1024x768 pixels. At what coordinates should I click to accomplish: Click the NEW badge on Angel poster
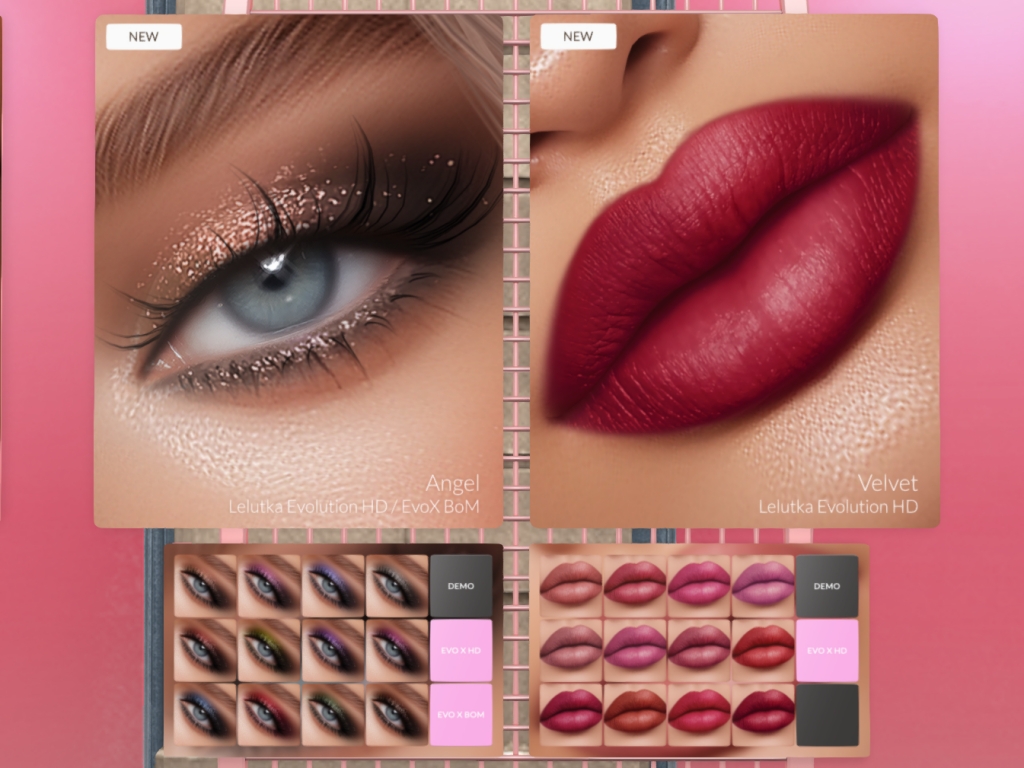(144, 37)
